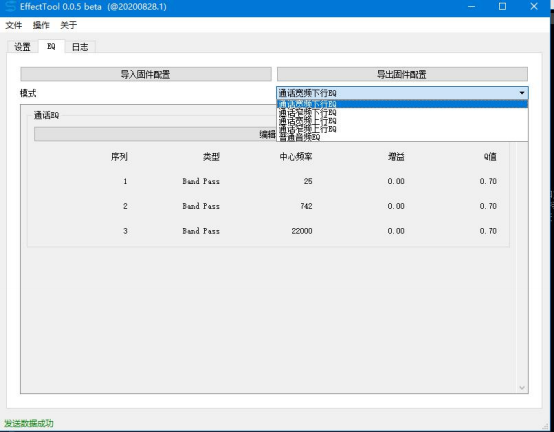Click the EffectTool app icon in title bar

click(11, 7)
